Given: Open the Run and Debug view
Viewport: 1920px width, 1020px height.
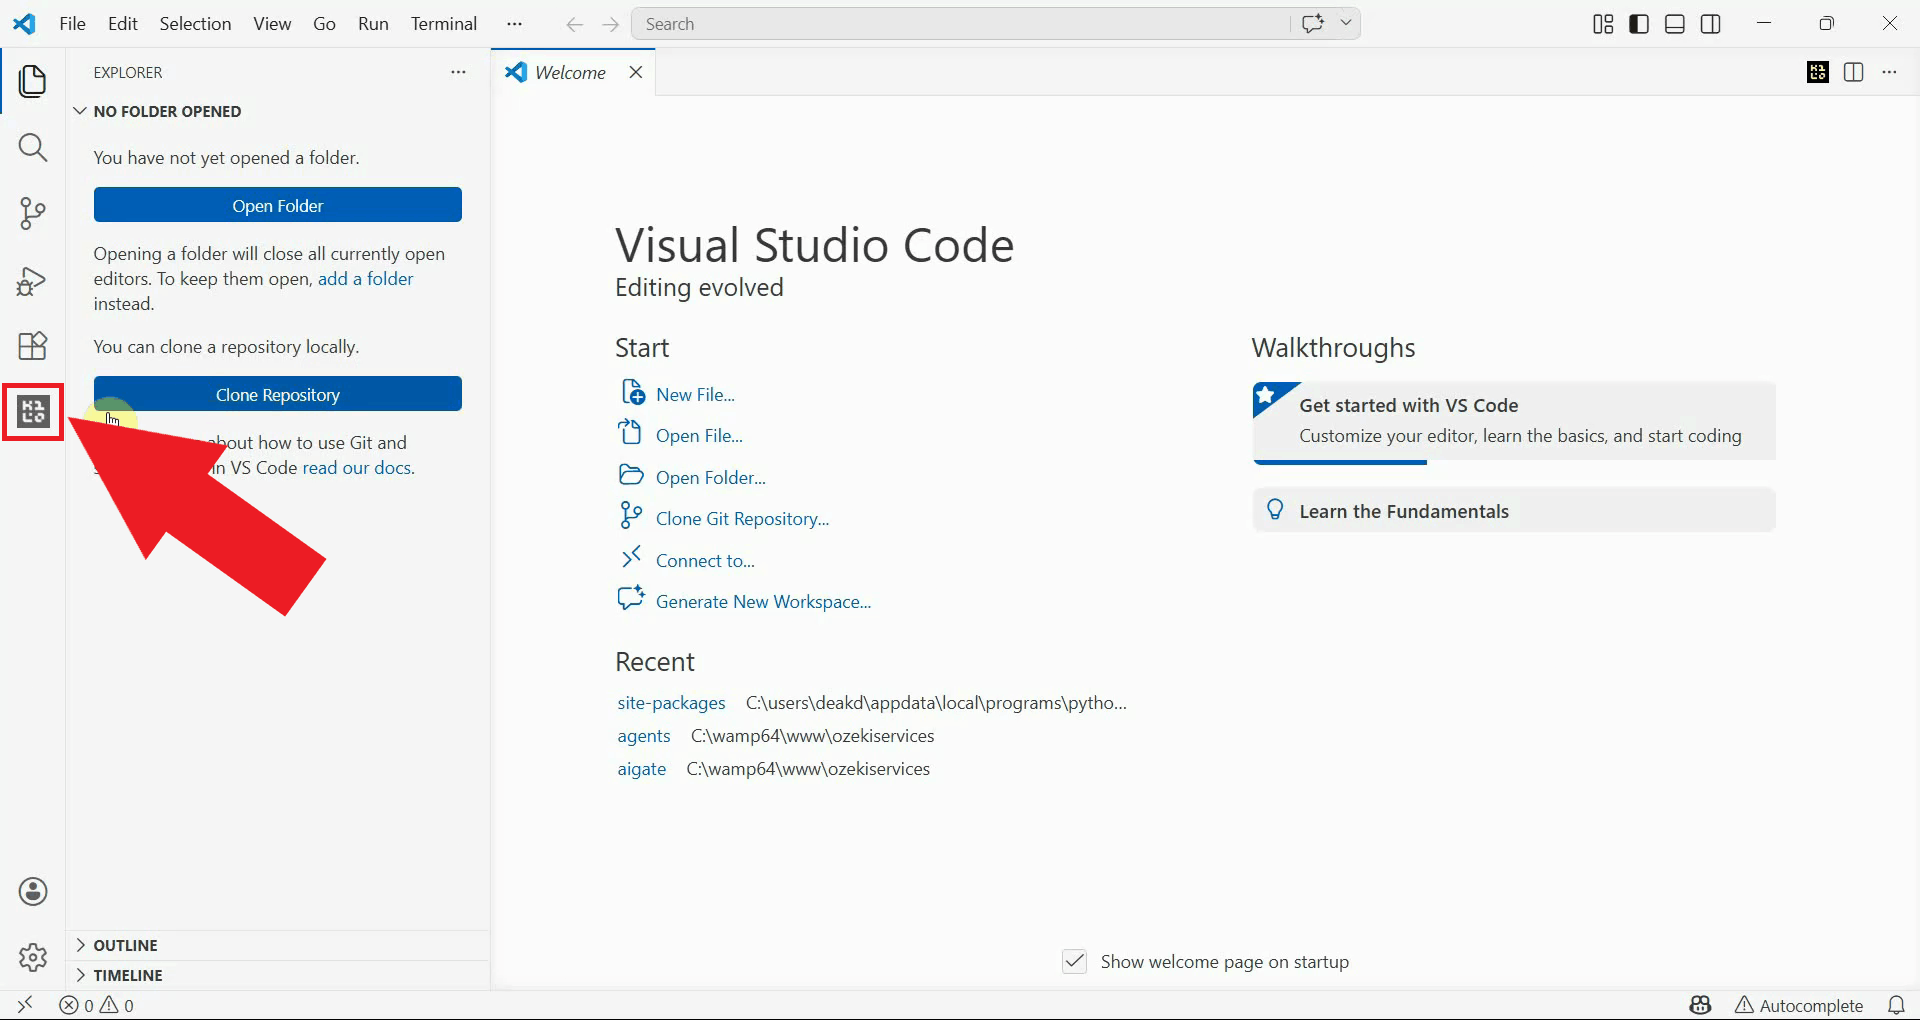Looking at the screenshot, I should coord(33,281).
